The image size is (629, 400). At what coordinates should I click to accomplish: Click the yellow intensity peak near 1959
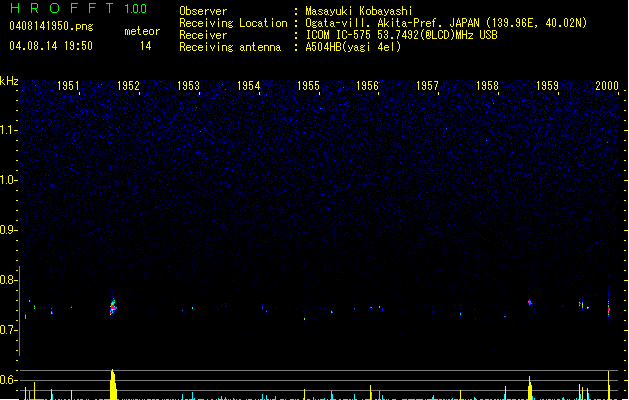coord(530,388)
